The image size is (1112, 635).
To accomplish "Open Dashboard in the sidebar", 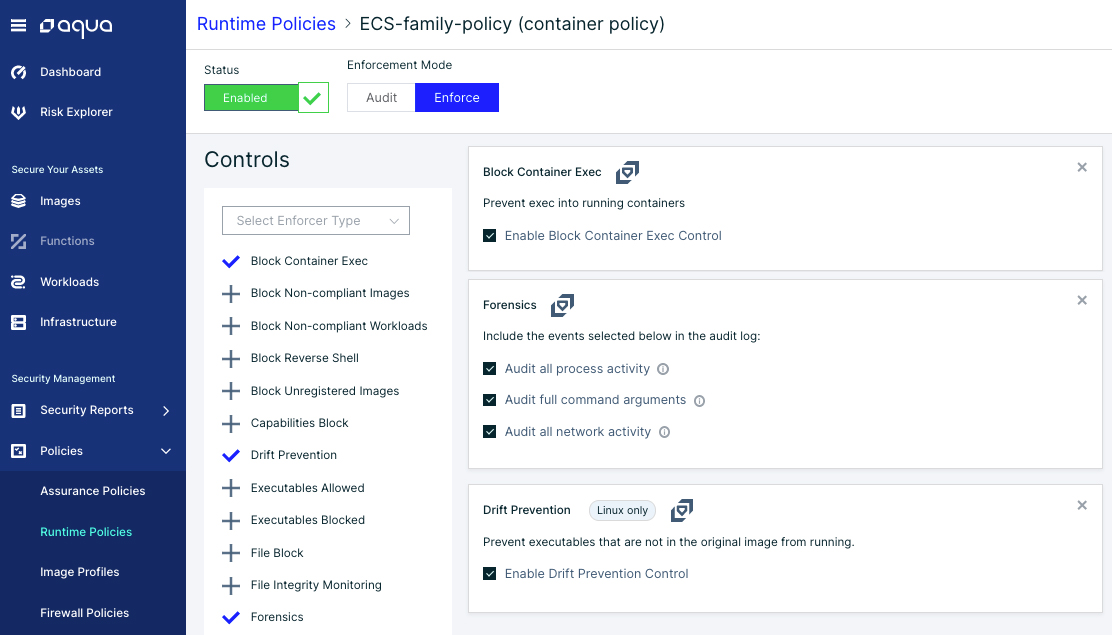I will point(70,72).
